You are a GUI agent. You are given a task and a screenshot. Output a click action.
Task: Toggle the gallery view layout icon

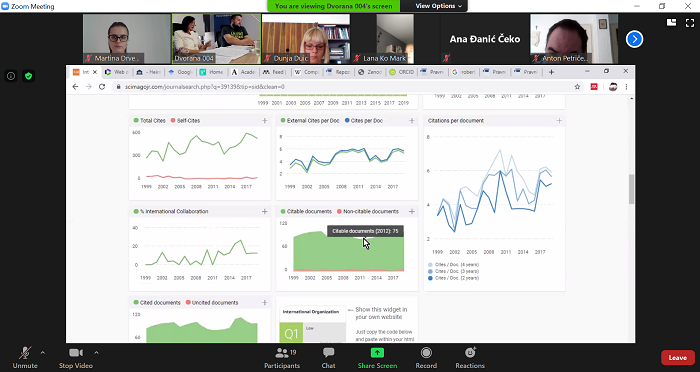point(671,23)
